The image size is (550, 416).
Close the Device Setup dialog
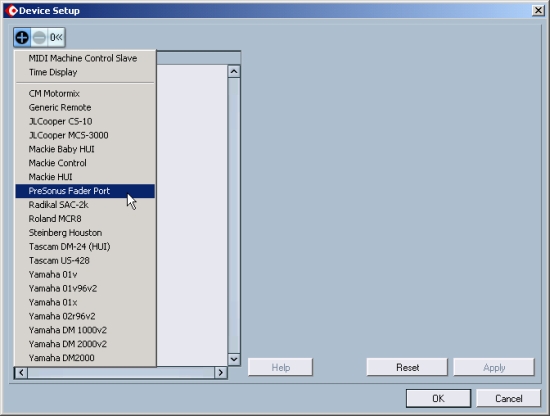click(x=538, y=11)
